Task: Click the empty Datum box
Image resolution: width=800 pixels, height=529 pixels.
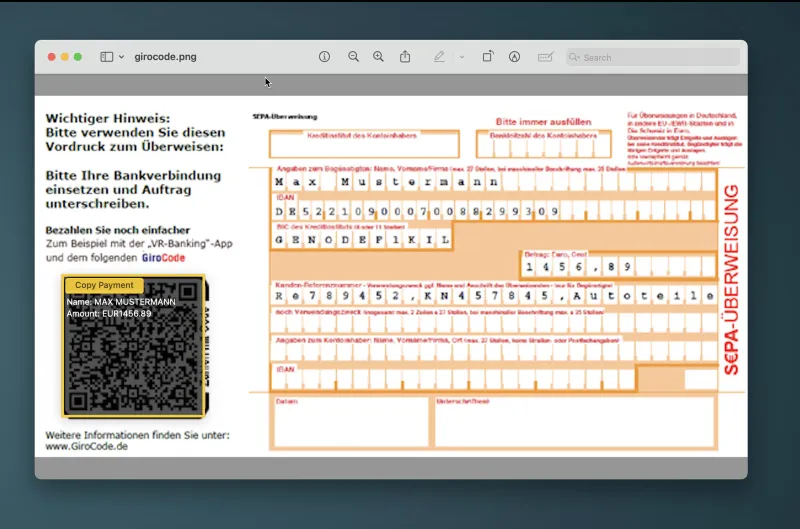Action: click(351, 422)
